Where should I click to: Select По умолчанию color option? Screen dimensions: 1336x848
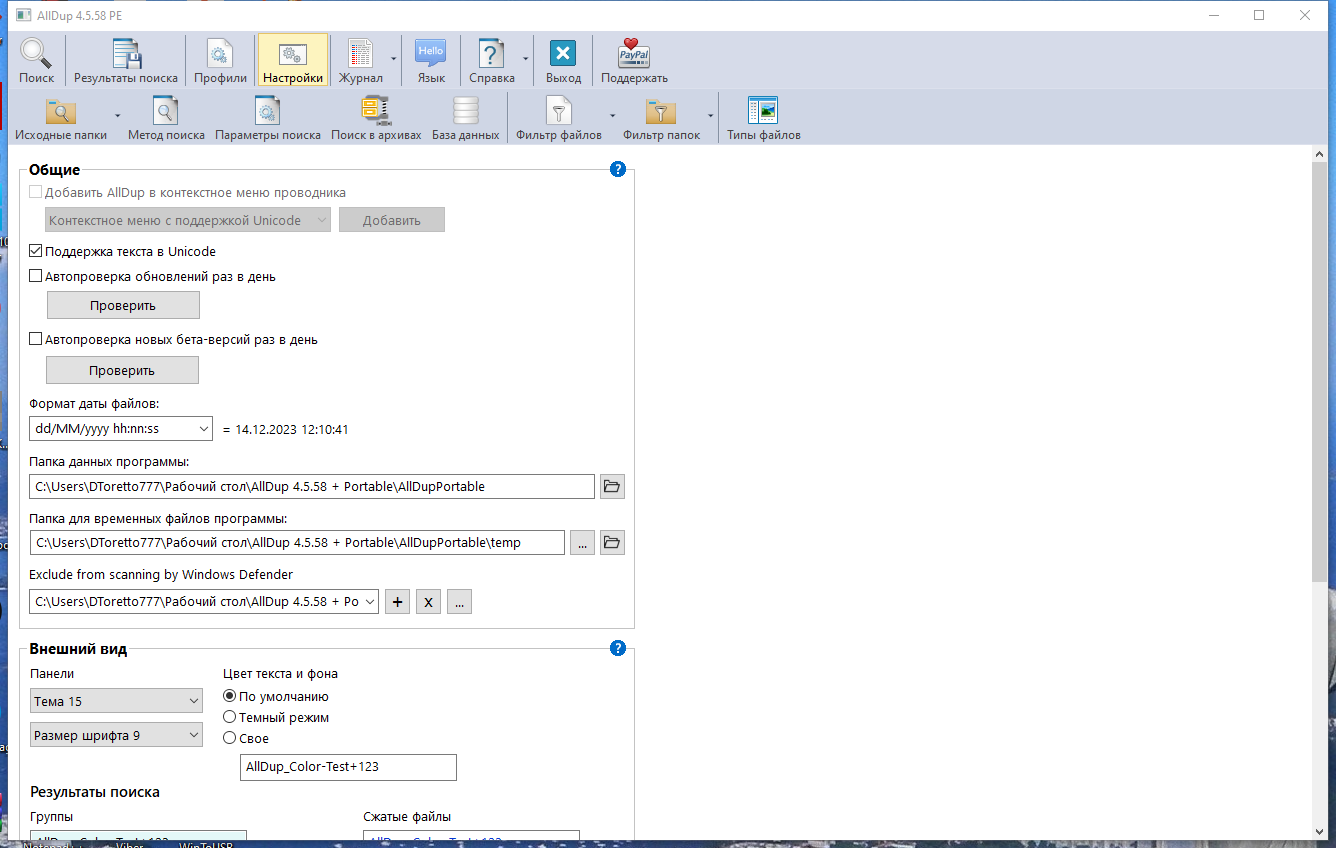(230, 696)
